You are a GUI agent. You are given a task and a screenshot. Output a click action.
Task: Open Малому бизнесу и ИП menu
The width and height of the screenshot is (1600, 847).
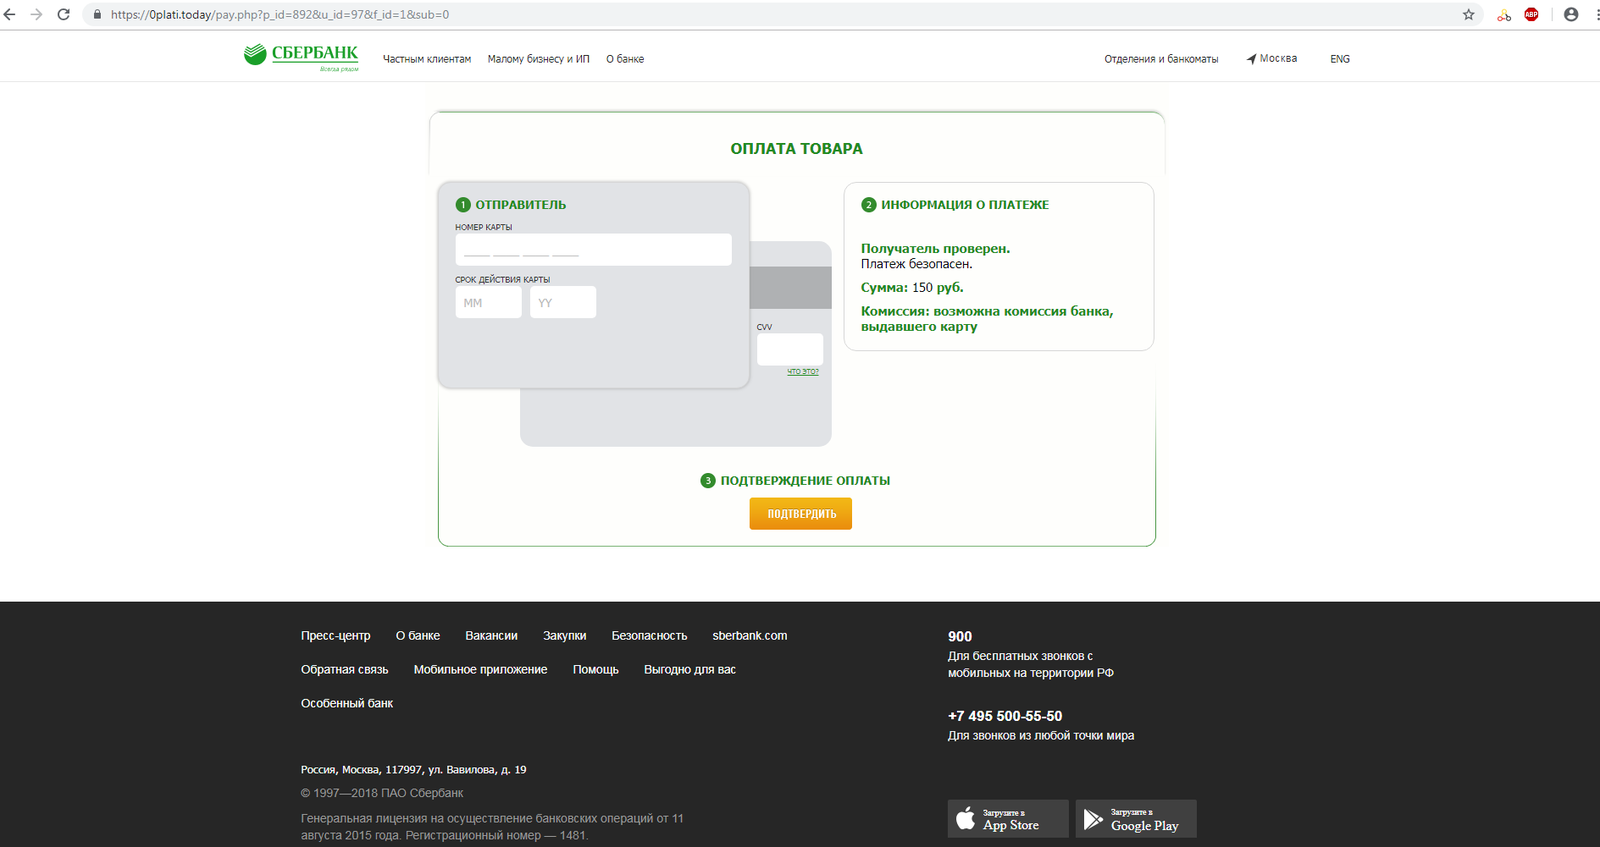tap(539, 59)
